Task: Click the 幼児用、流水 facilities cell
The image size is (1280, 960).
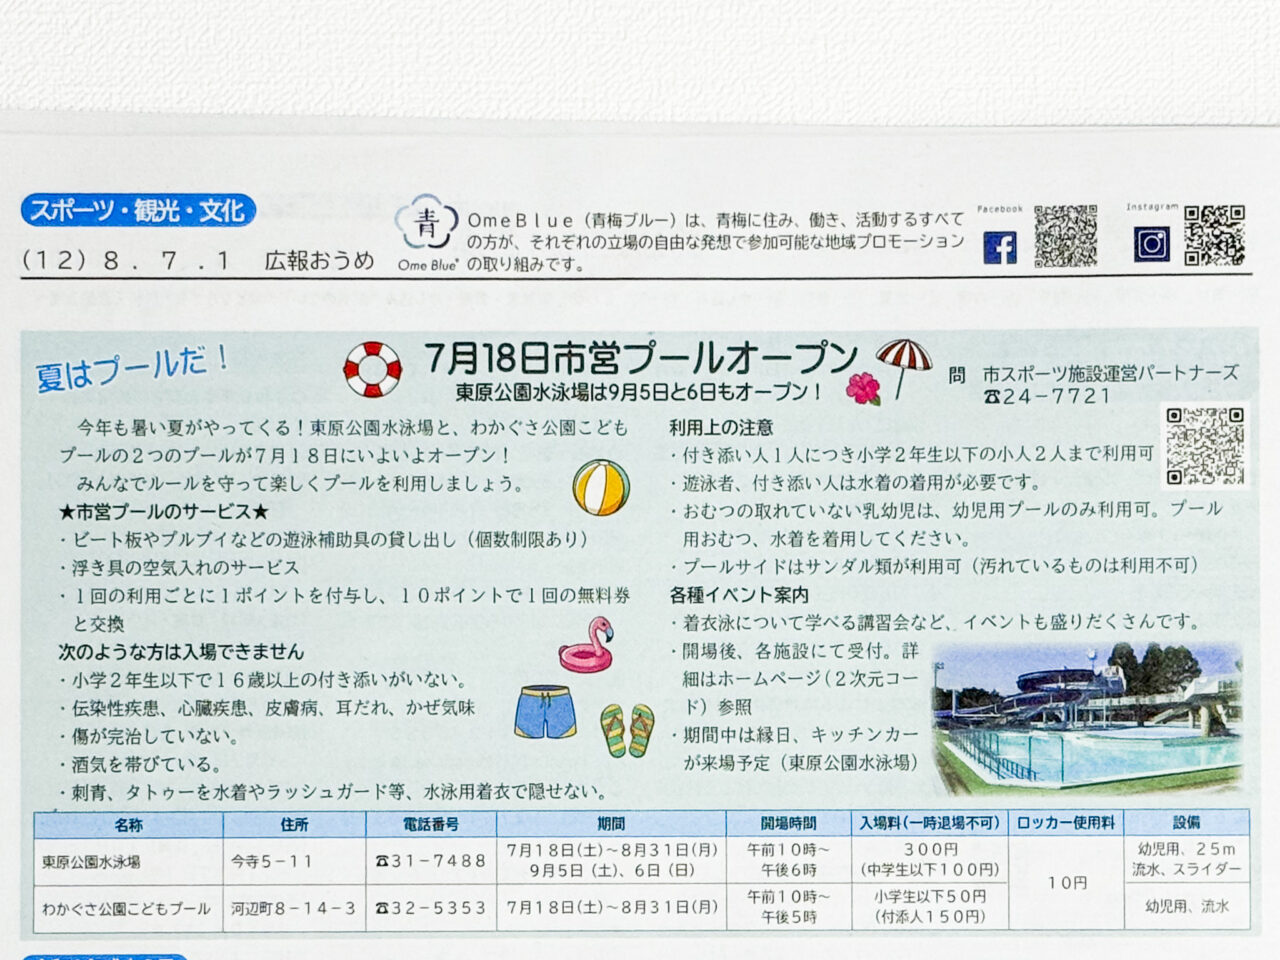Action: 1187,906
